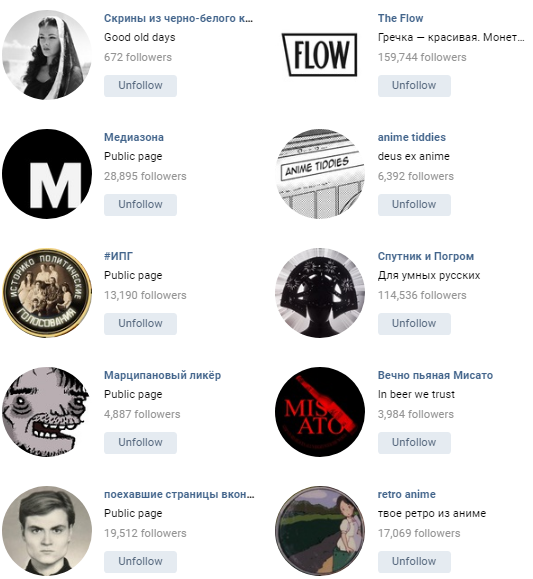The image size is (533, 579).
Task: Unfollow retro anime page
Action: pos(414,561)
